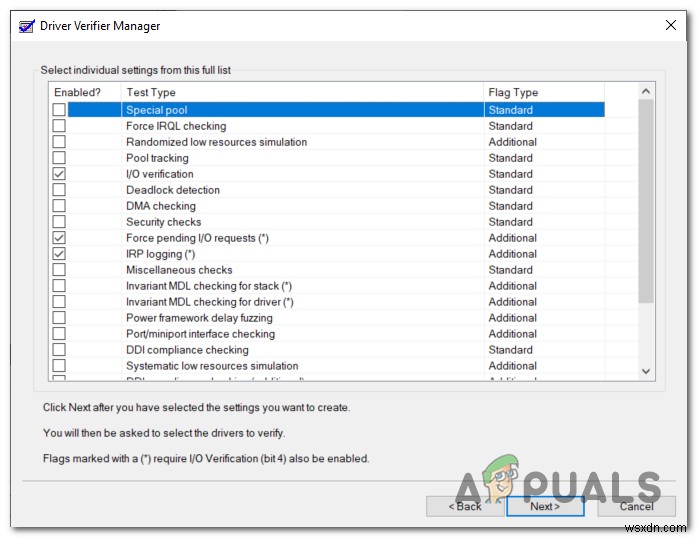
Task: Select the 'Security checks' row text
Action: (x=163, y=222)
